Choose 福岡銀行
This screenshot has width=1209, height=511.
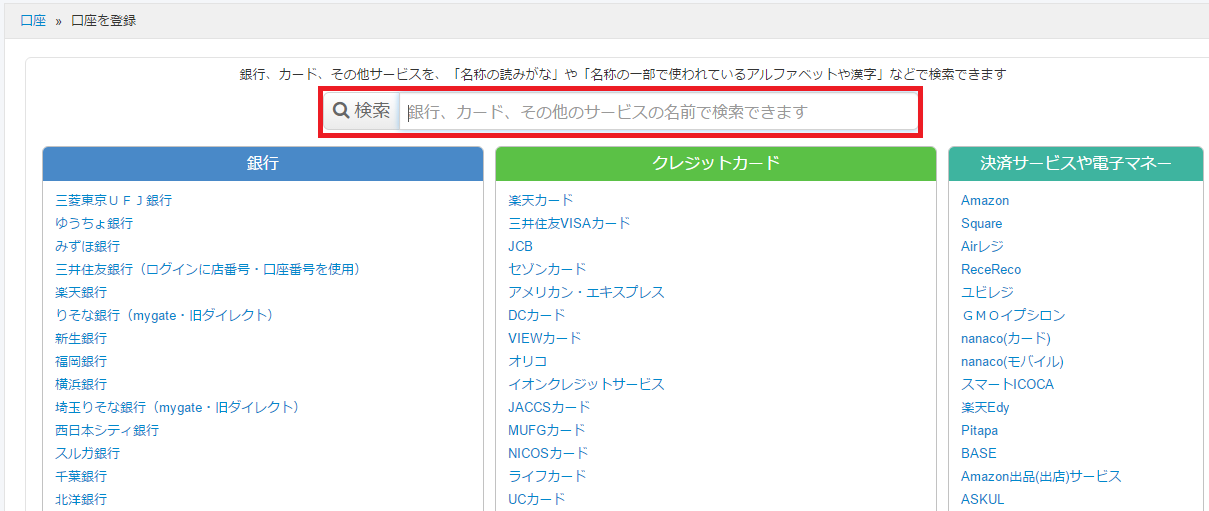click(81, 361)
